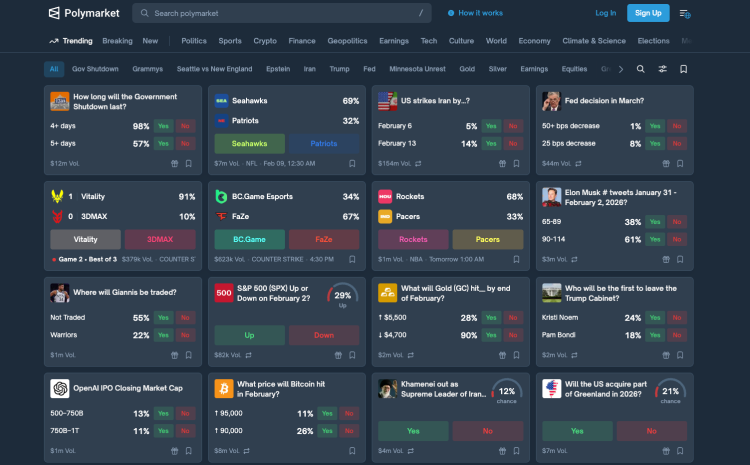Bookmark the Bitcoin price in February market
This screenshot has width=750, height=465.
coord(353,451)
